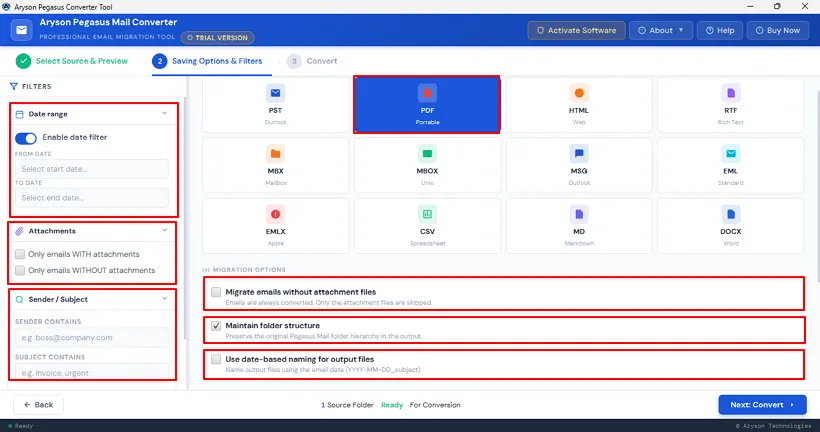
Task: Pick the MD Markdown format icon
Action: (x=579, y=214)
